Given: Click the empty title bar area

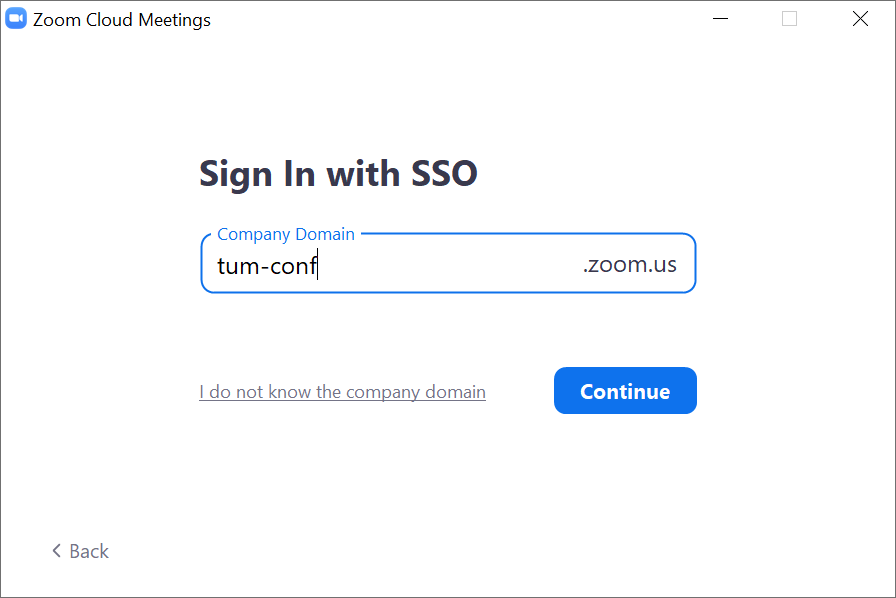Looking at the screenshot, I should pyautogui.click(x=450, y=19).
